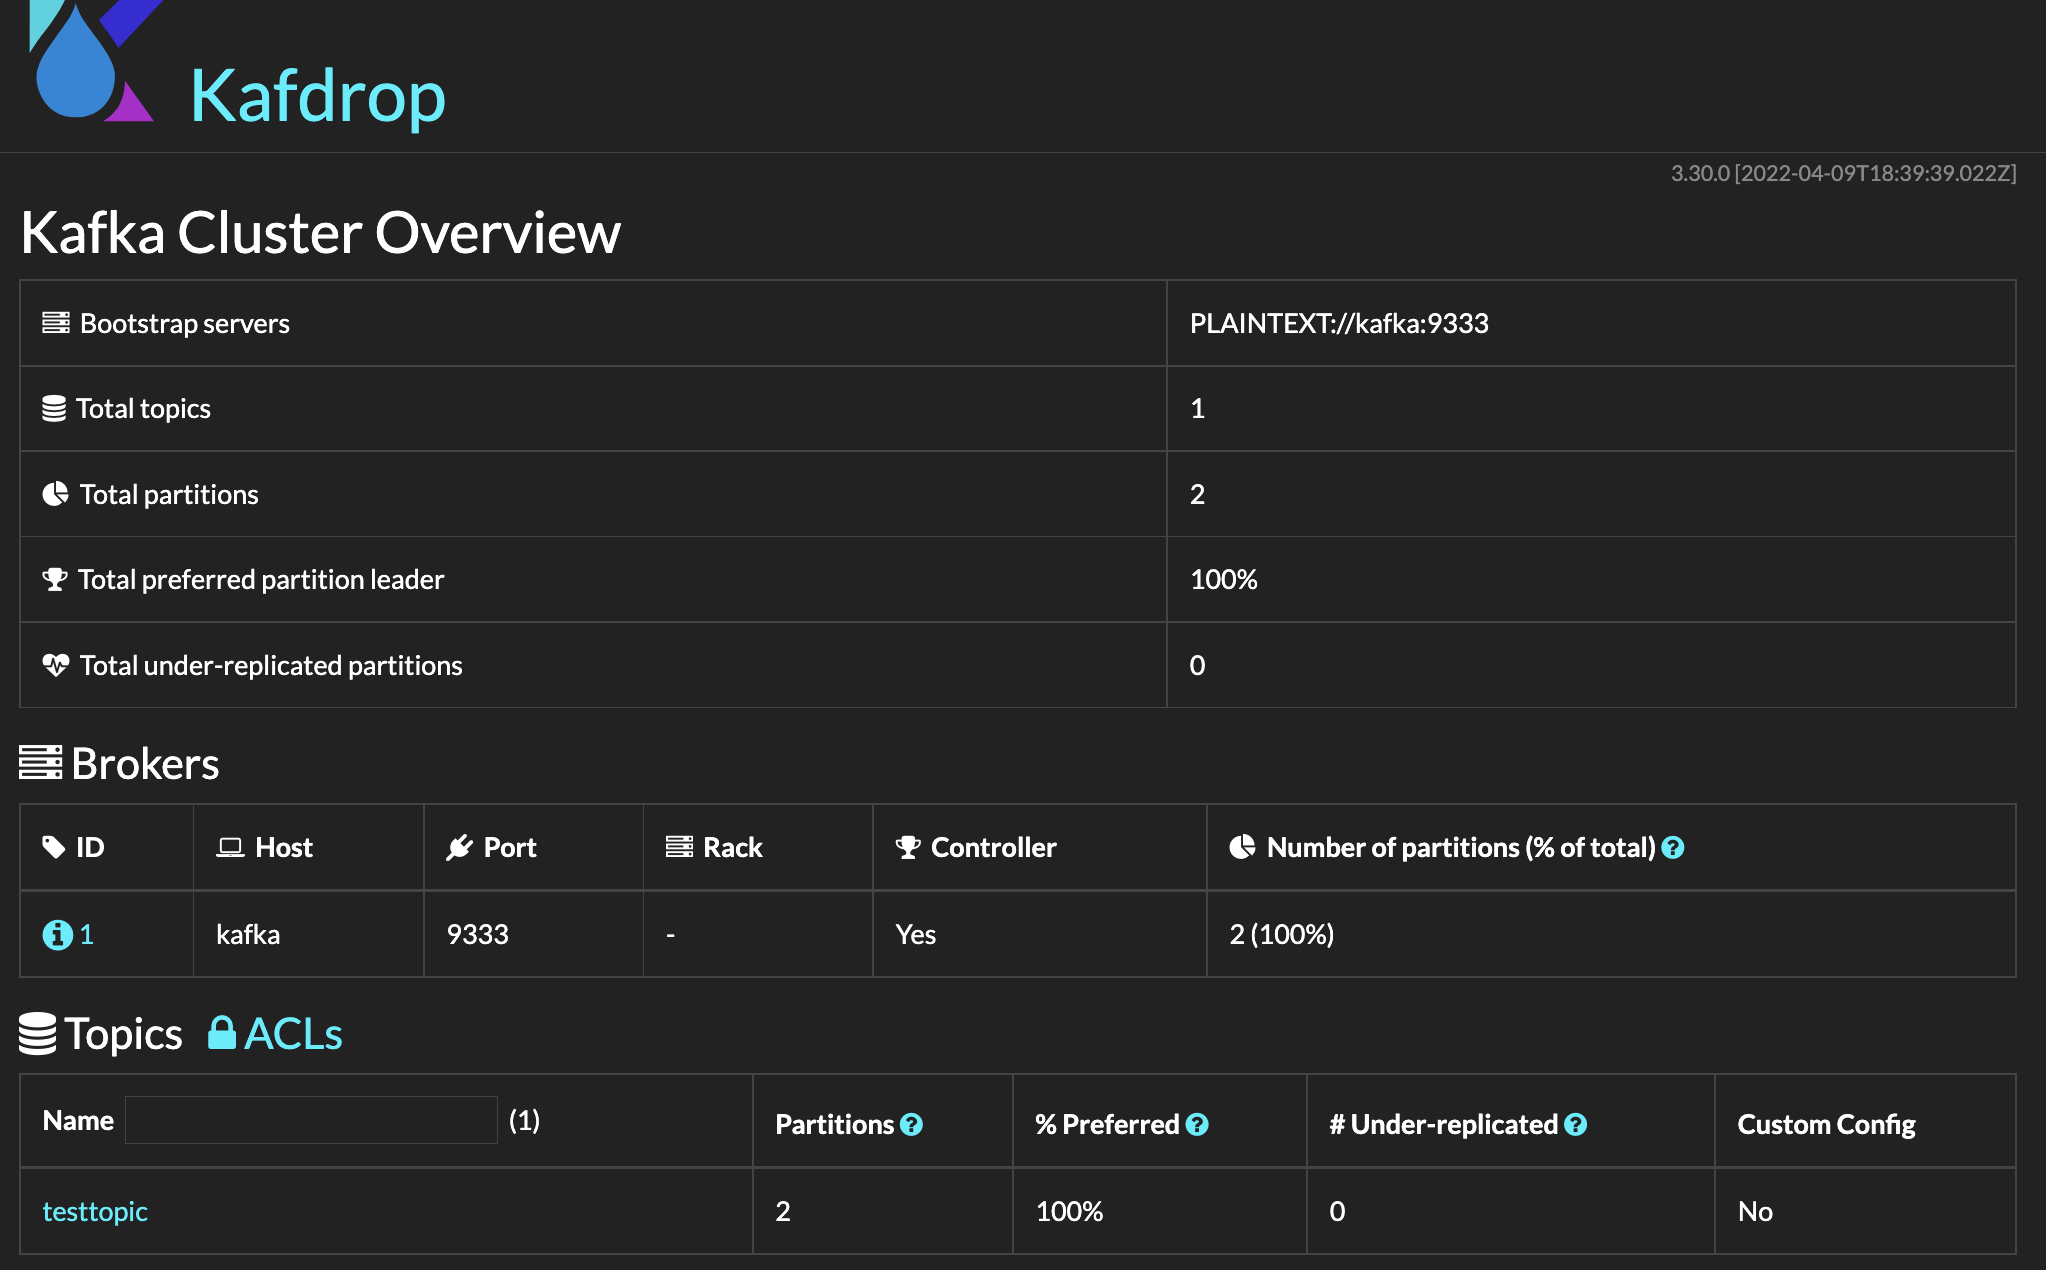Click help icon next to % Preferred
The width and height of the screenshot is (2046, 1270).
pos(1197,1125)
